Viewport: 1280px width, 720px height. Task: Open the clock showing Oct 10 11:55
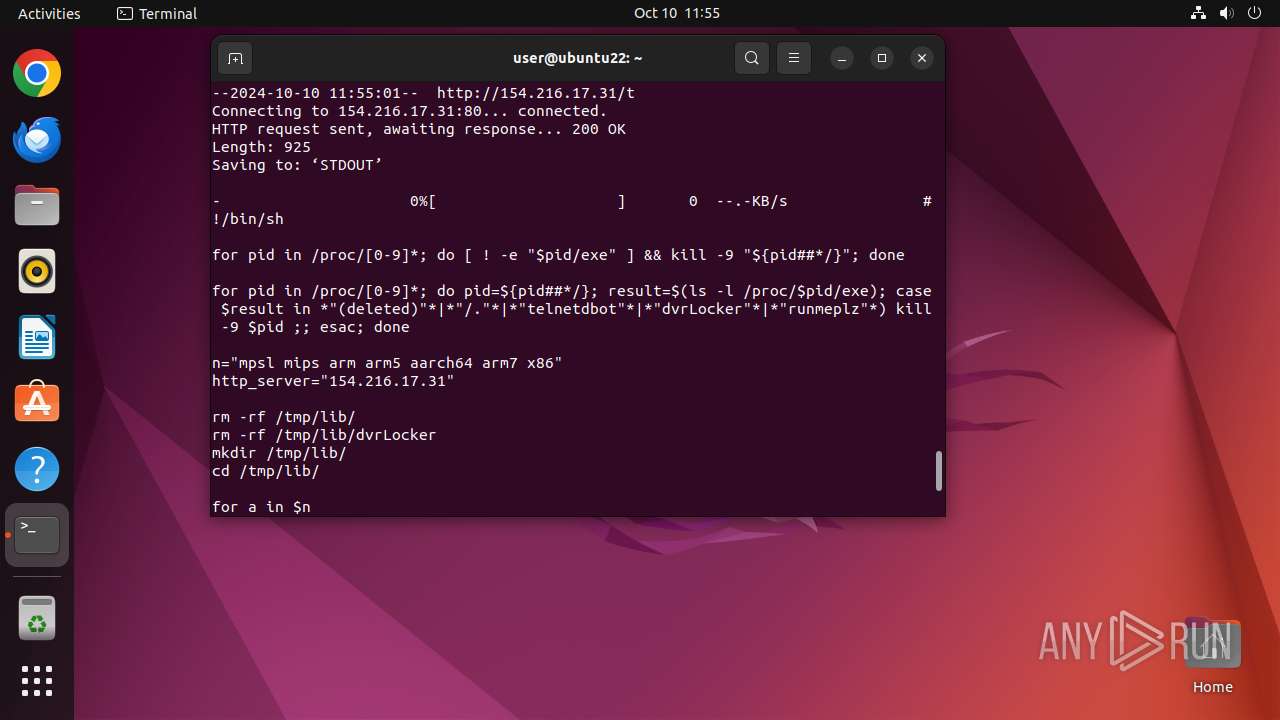point(677,13)
